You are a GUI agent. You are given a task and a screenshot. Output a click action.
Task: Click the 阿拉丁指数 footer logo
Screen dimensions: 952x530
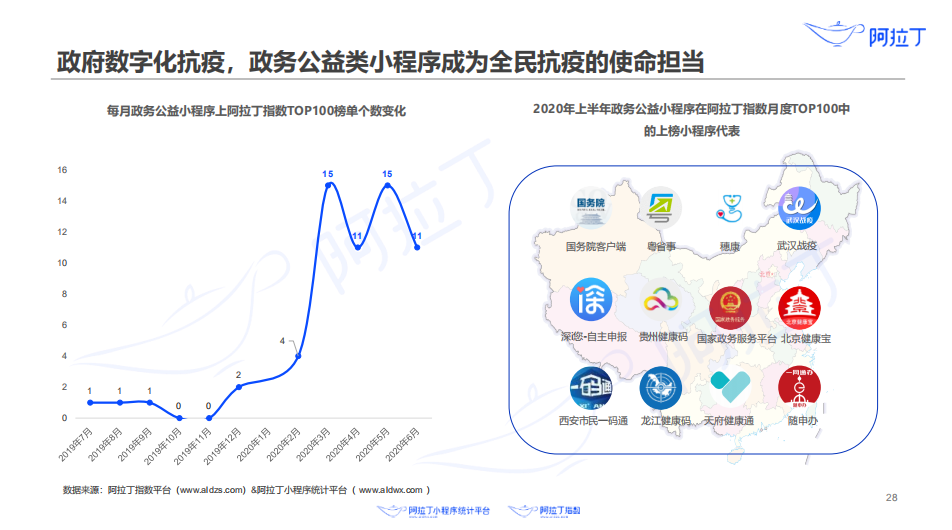click(x=544, y=511)
